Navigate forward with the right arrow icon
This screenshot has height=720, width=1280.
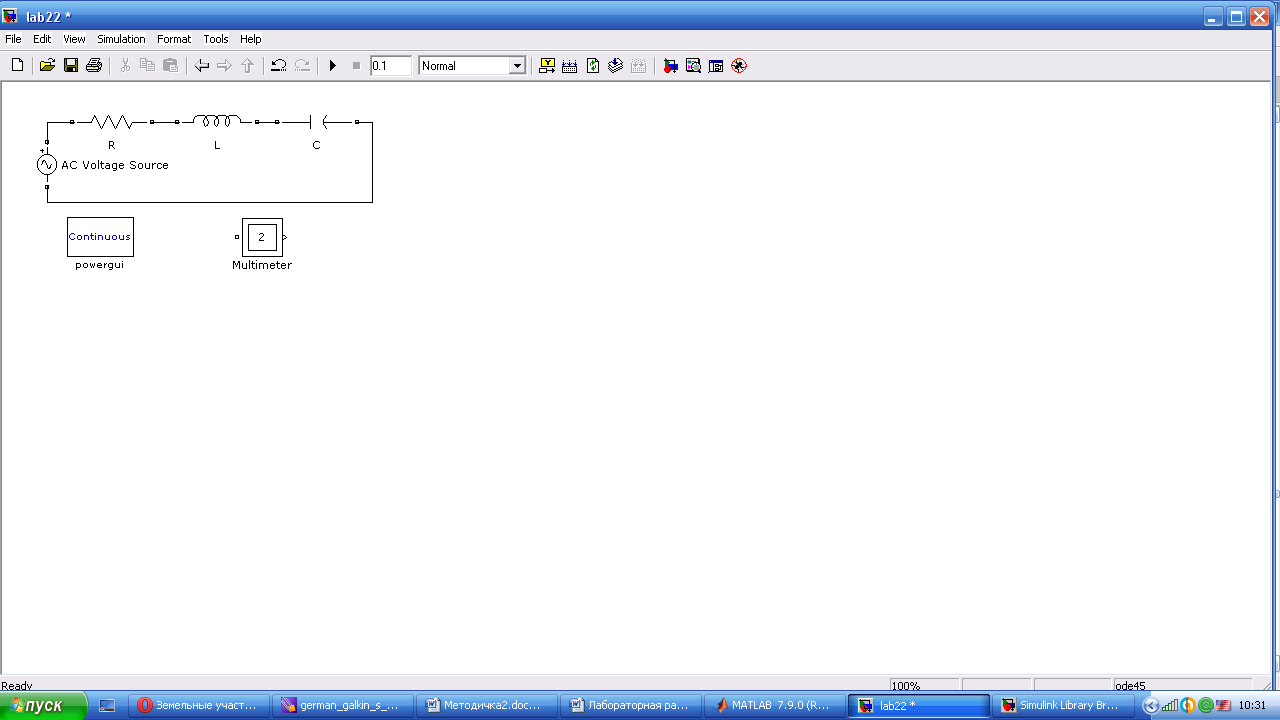tap(224, 66)
